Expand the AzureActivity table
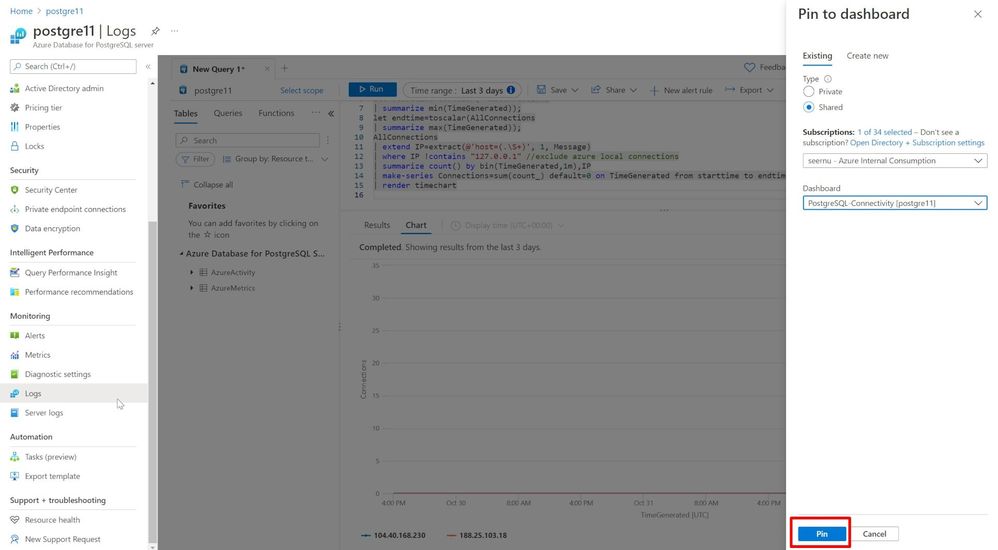The height and width of the screenshot is (550, 998). click(191, 272)
